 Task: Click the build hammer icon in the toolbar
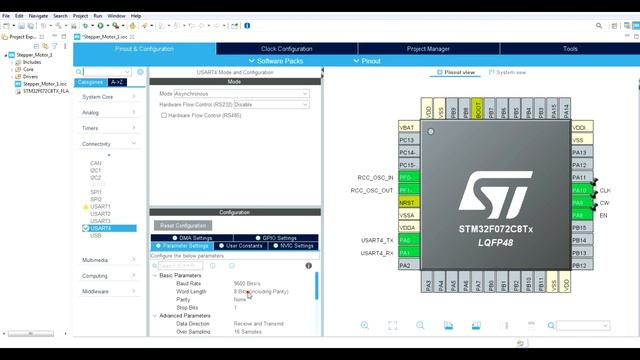click(58, 26)
